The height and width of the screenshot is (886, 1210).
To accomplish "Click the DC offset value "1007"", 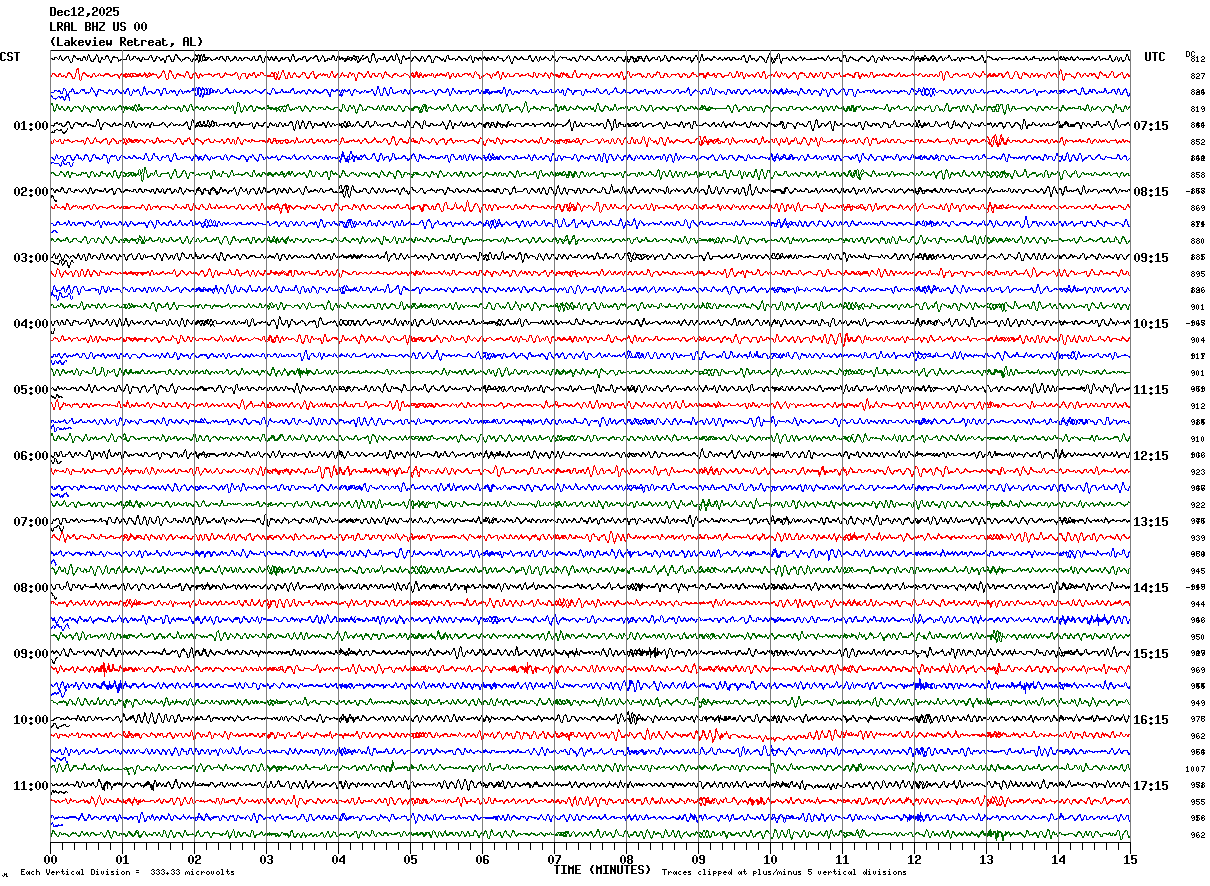I will click(1196, 769).
